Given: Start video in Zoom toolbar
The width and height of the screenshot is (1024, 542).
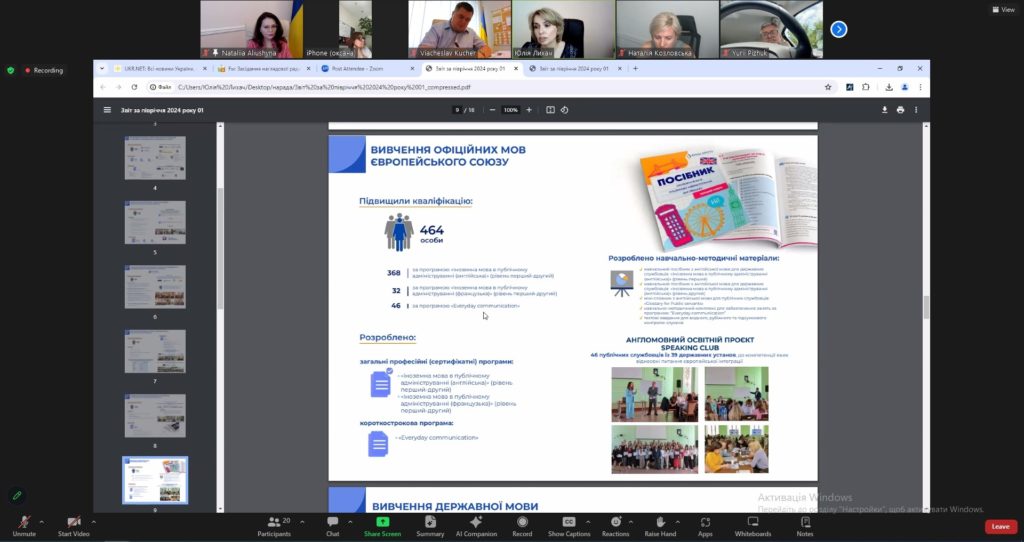Looking at the screenshot, I should pos(73,526).
